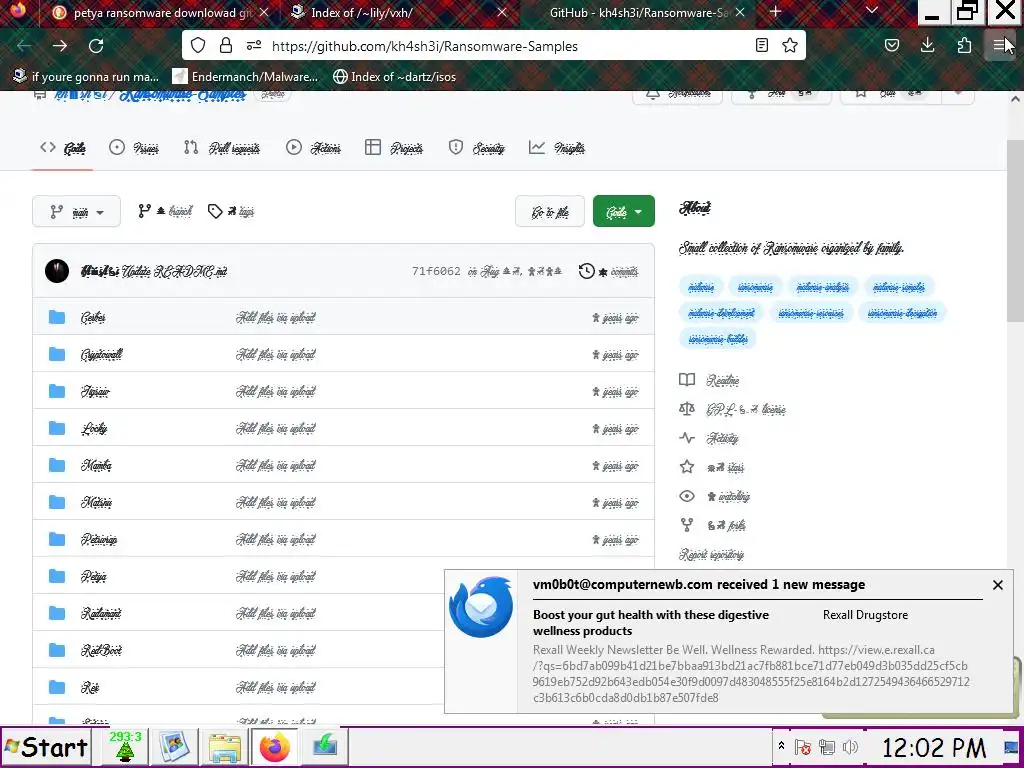Open the repository Actions tab
This screenshot has height=768, width=1024.
313,148
